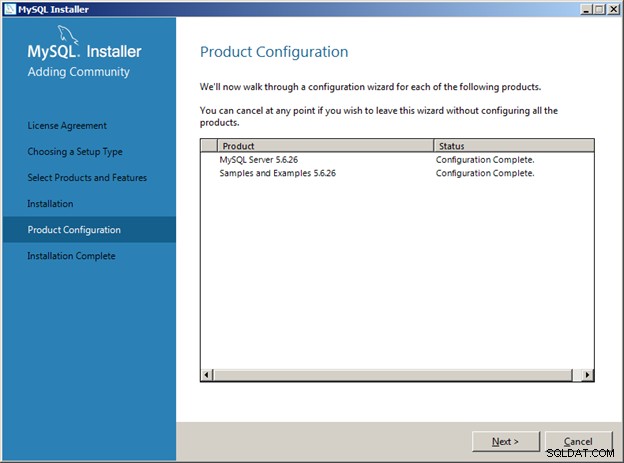Click the left scrollbar arrow
Viewport: 624px width, 463px height.
[207, 375]
